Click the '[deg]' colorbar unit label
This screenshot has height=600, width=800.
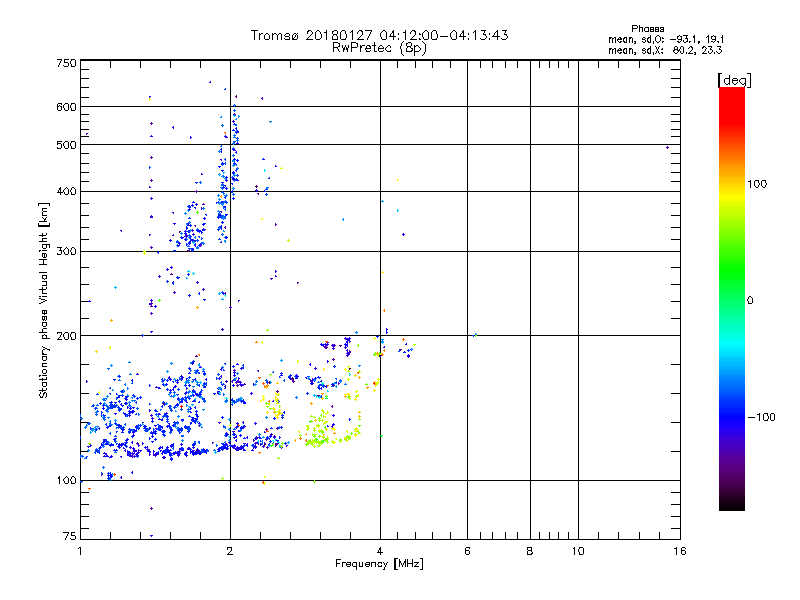tap(734, 80)
